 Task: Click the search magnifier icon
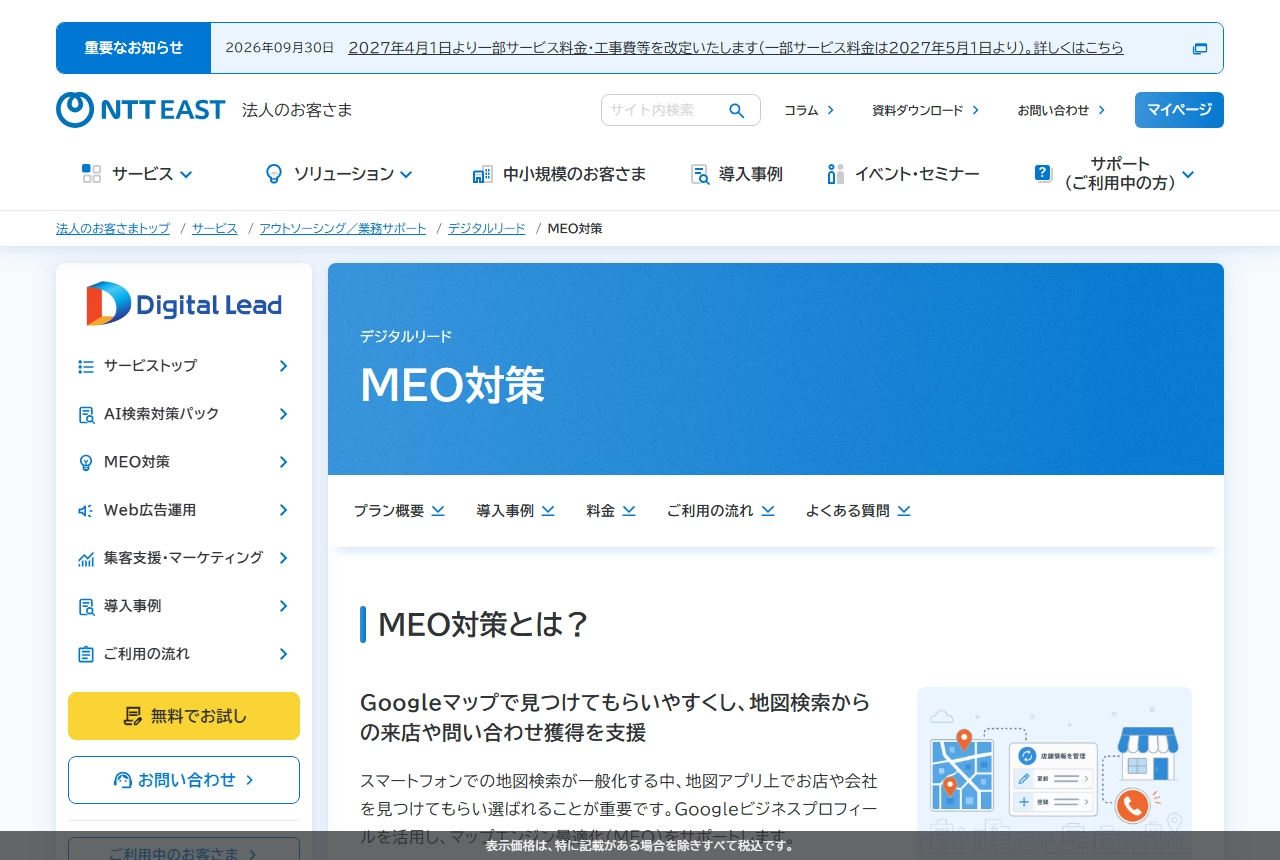pos(737,110)
